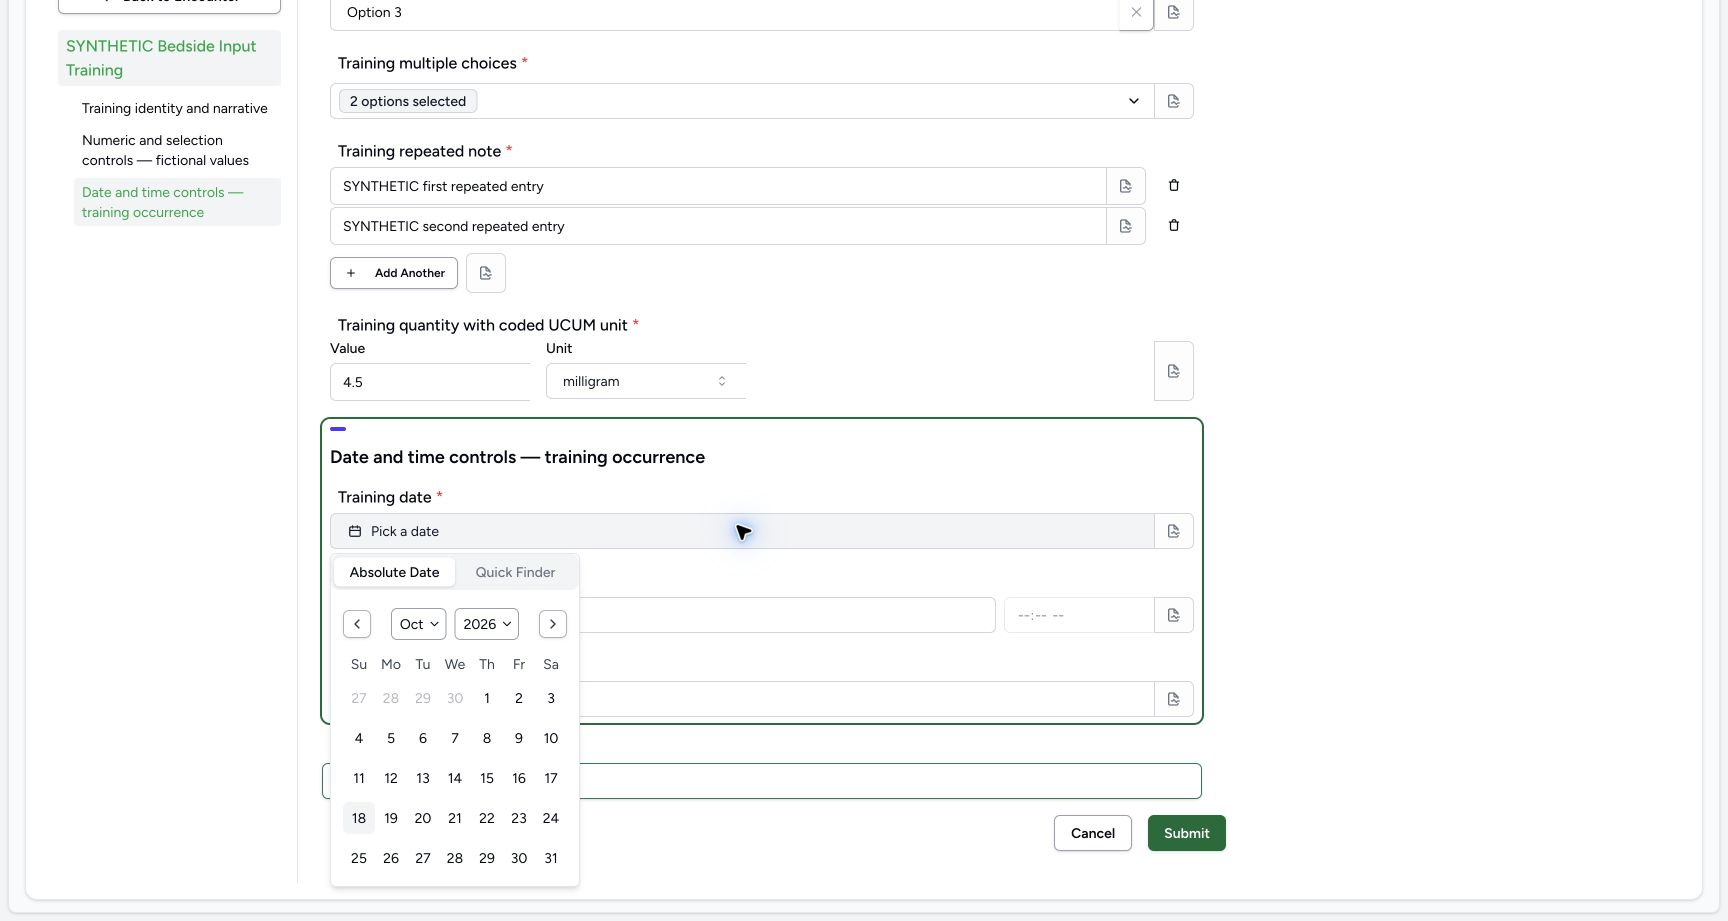The width and height of the screenshot is (1728, 921).
Task: Open Training identity and narrative section
Action: point(175,108)
